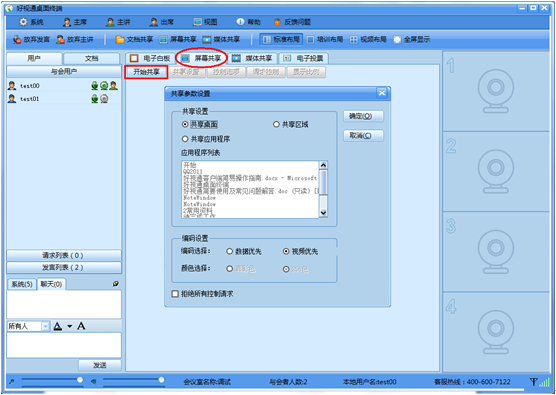556x395 pixels.
Task: Click the speaker volume slider handle
Action: 162,380
